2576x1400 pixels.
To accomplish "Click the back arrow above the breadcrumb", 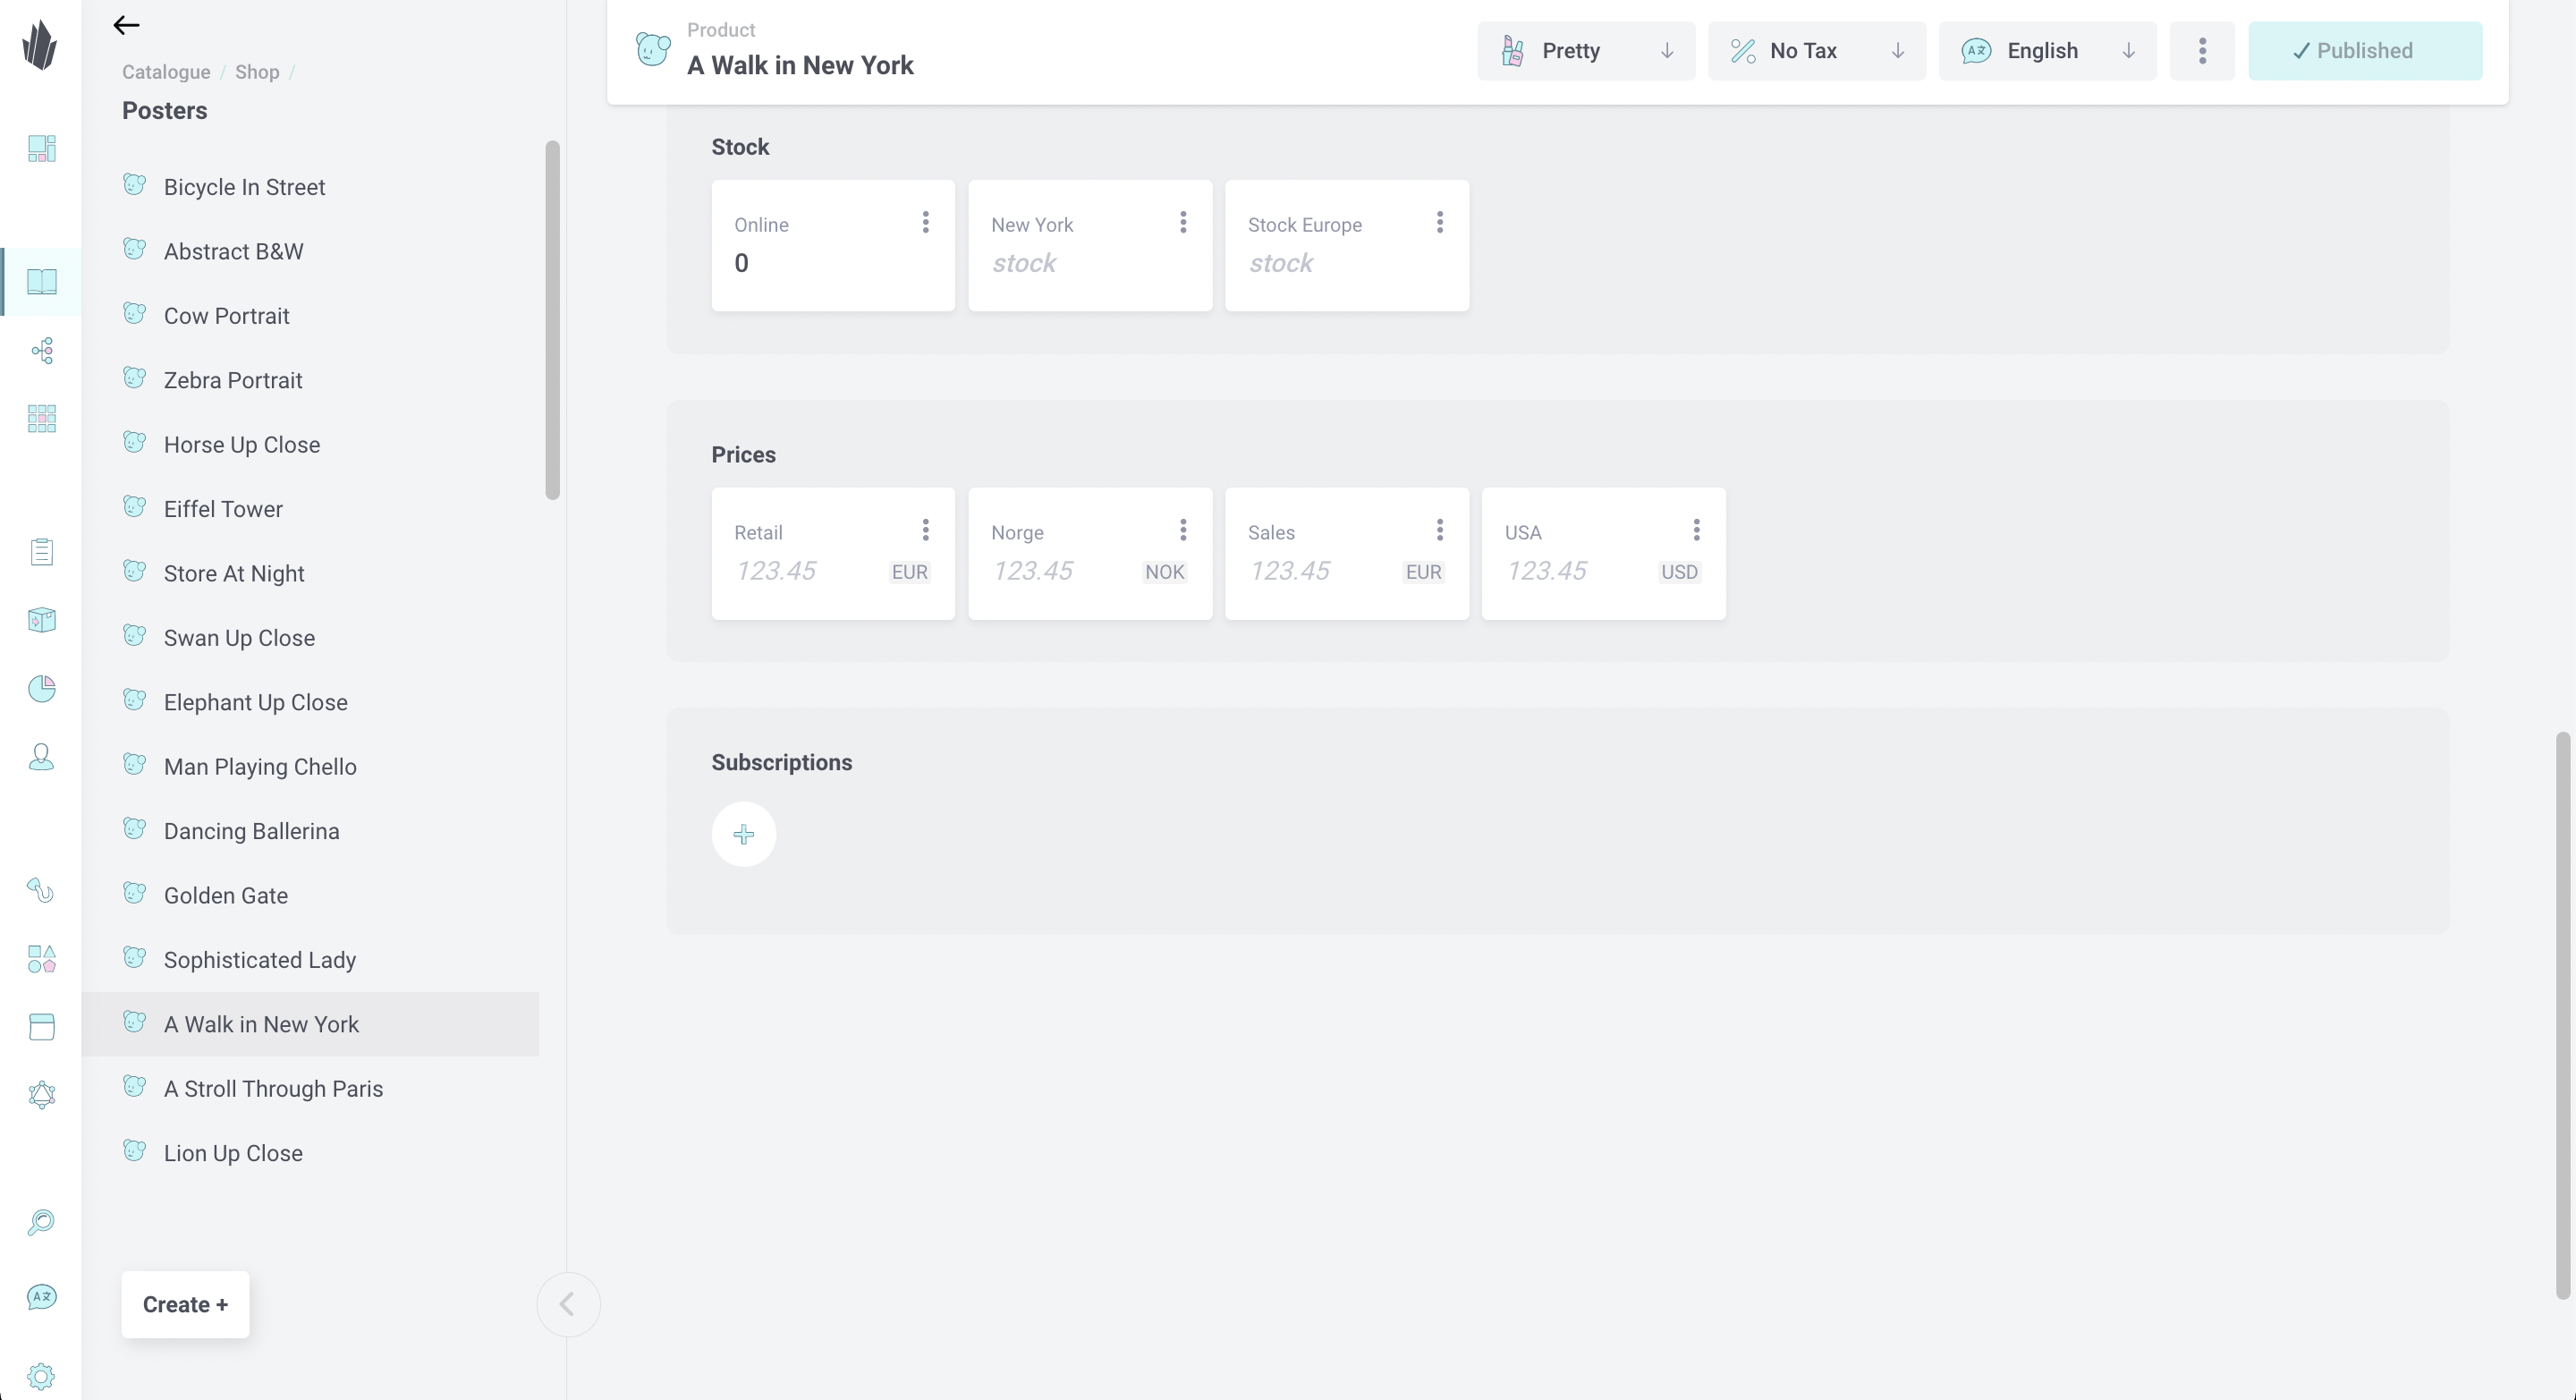I will click(126, 25).
